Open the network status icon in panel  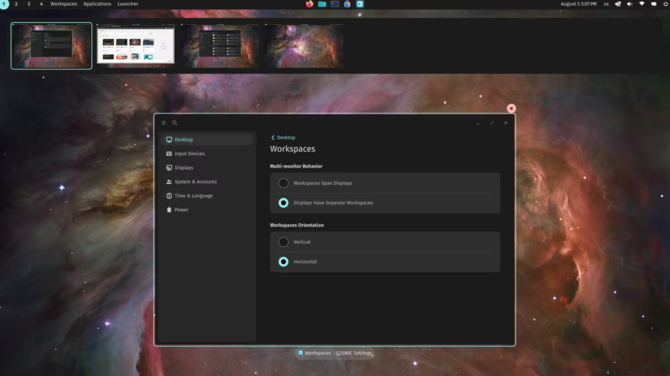point(618,4)
